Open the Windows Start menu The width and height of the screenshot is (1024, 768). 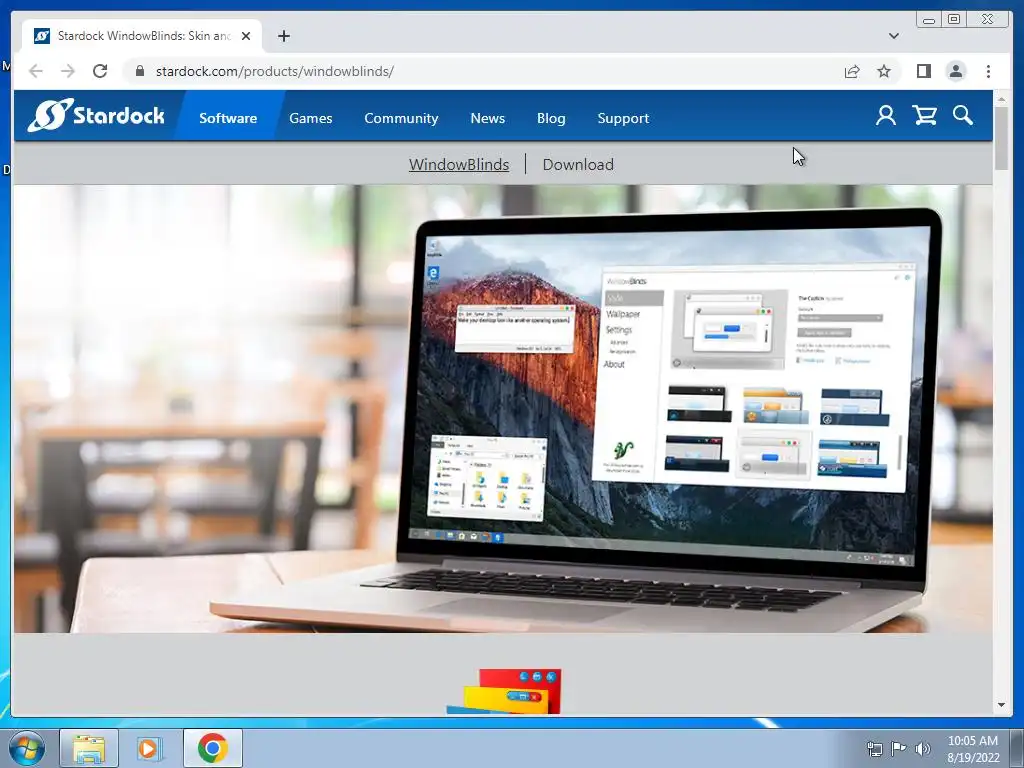pos(27,748)
